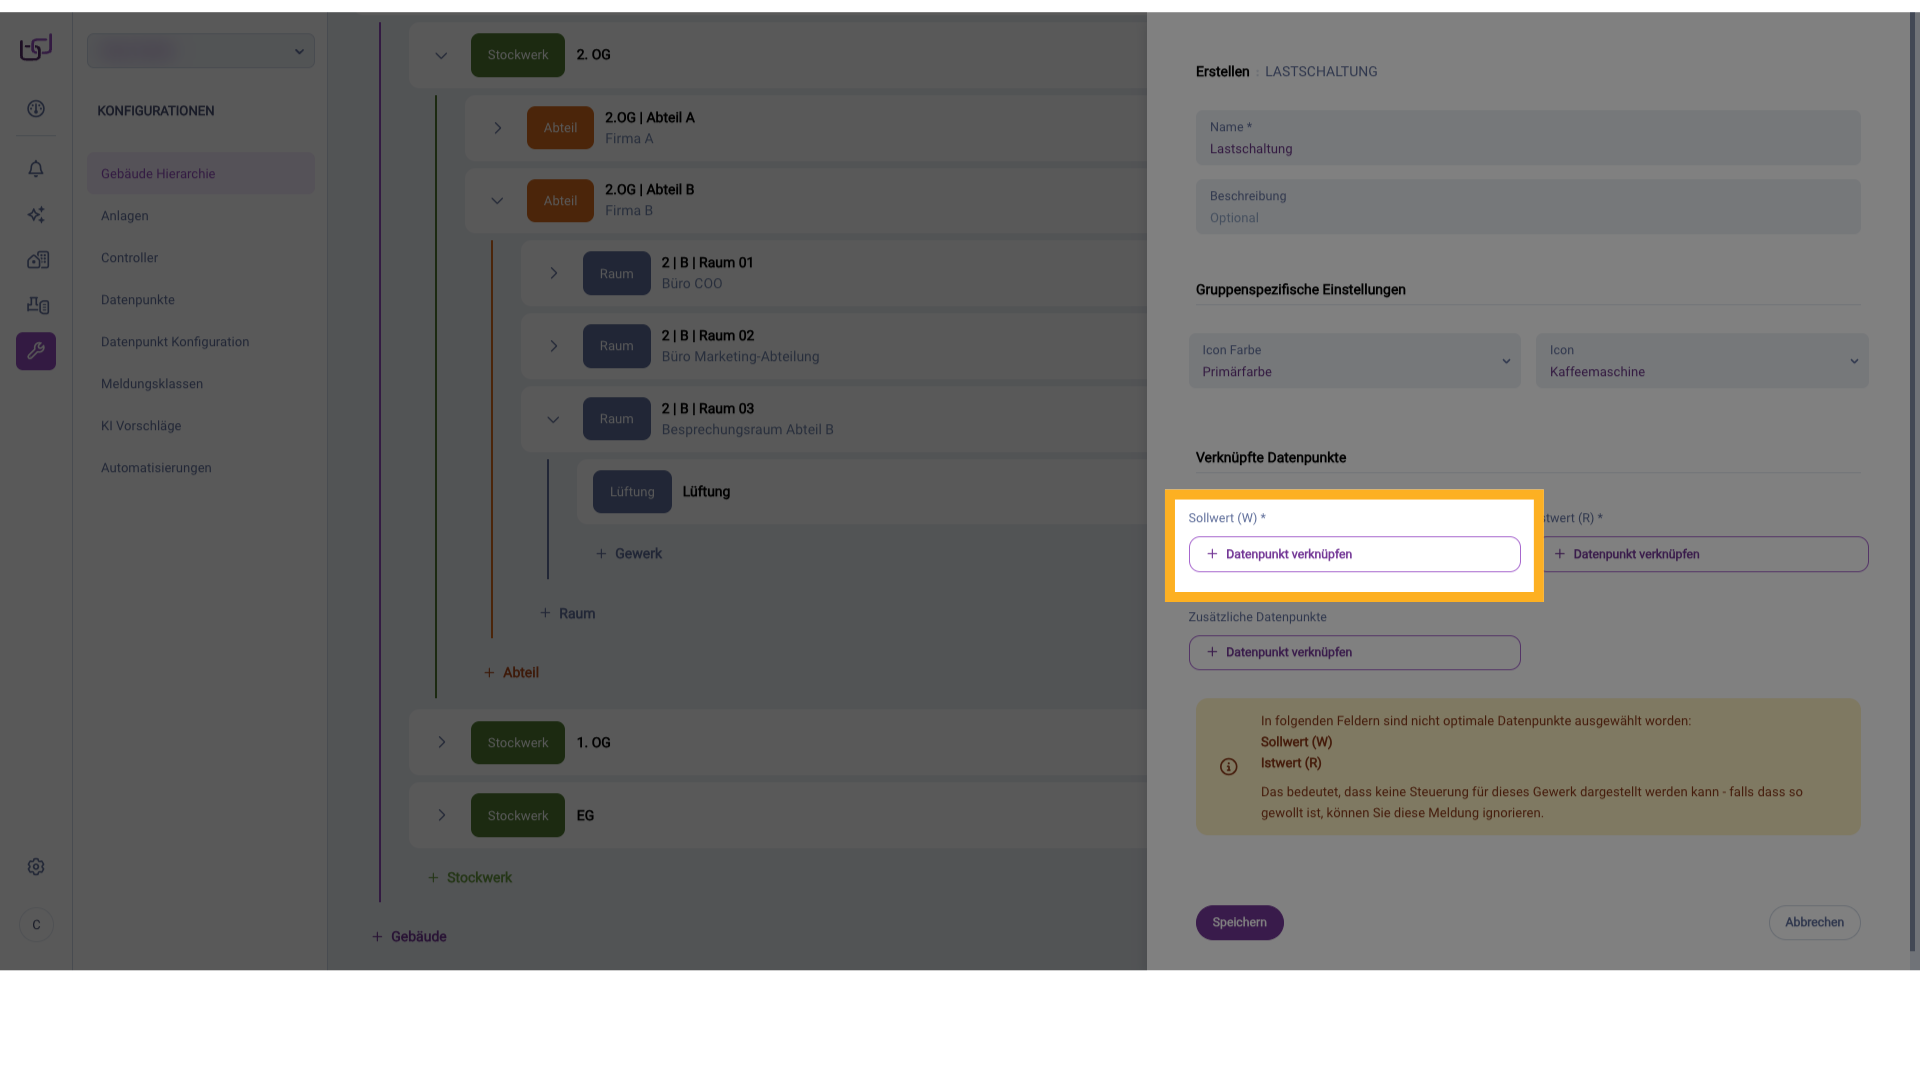Open Datenpunkte in configuration menu

click(138, 300)
